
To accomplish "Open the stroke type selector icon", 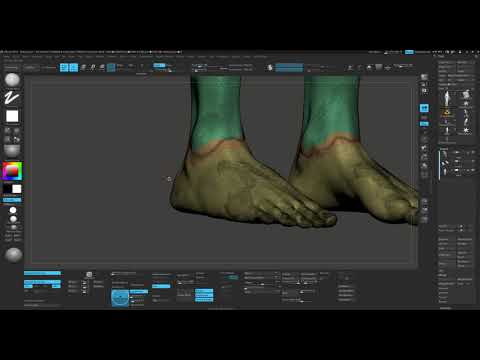I will click(x=12, y=98).
